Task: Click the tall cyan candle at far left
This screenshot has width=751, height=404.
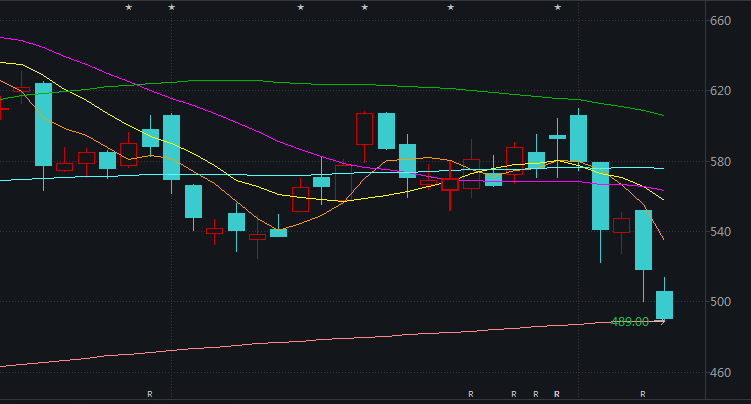Action: pos(43,124)
